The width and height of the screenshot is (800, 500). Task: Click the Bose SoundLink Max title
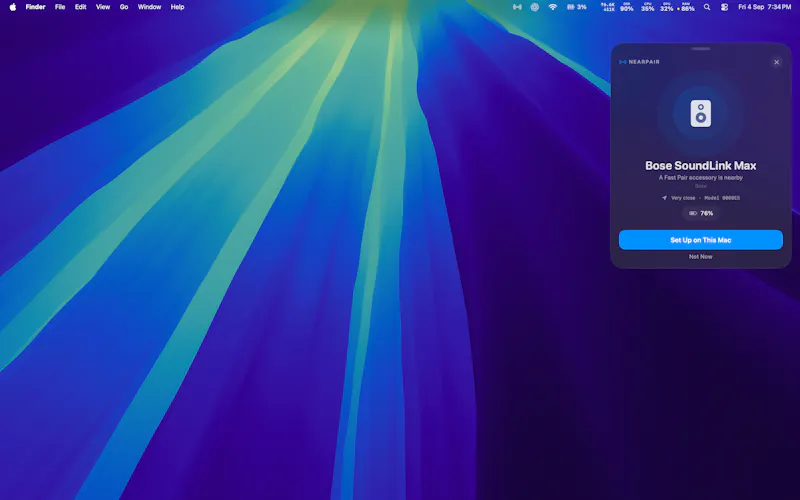pyautogui.click(x=701, y=165)
